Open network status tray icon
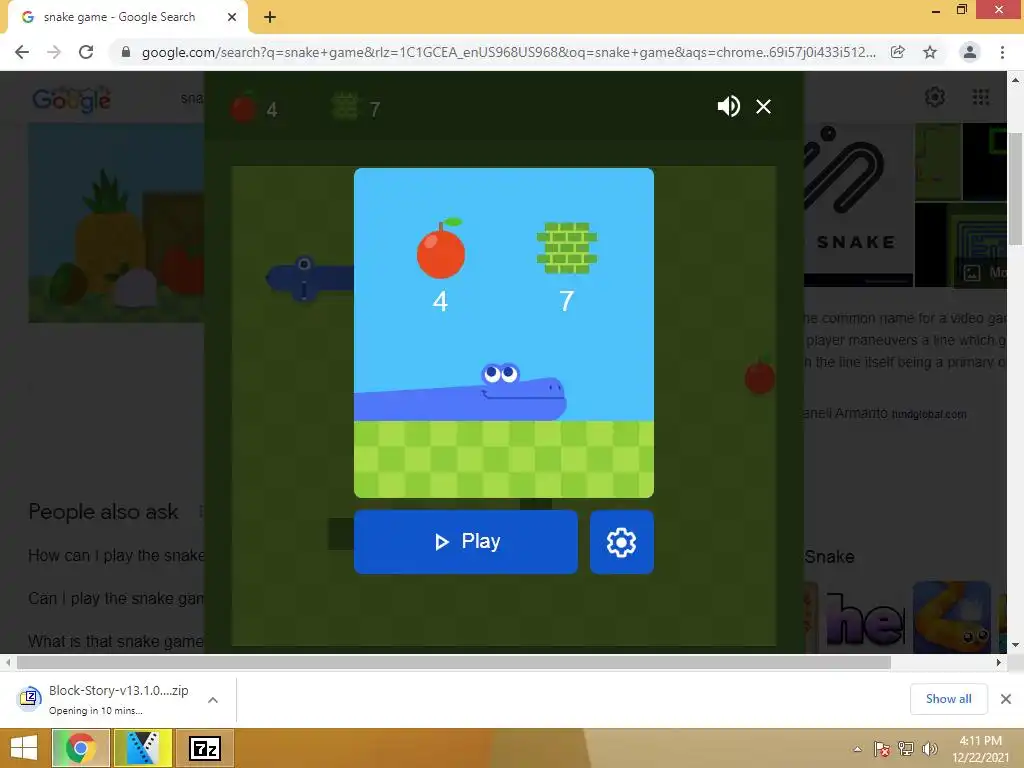This screenshot has height=768, width=1024. click(906, 749)
